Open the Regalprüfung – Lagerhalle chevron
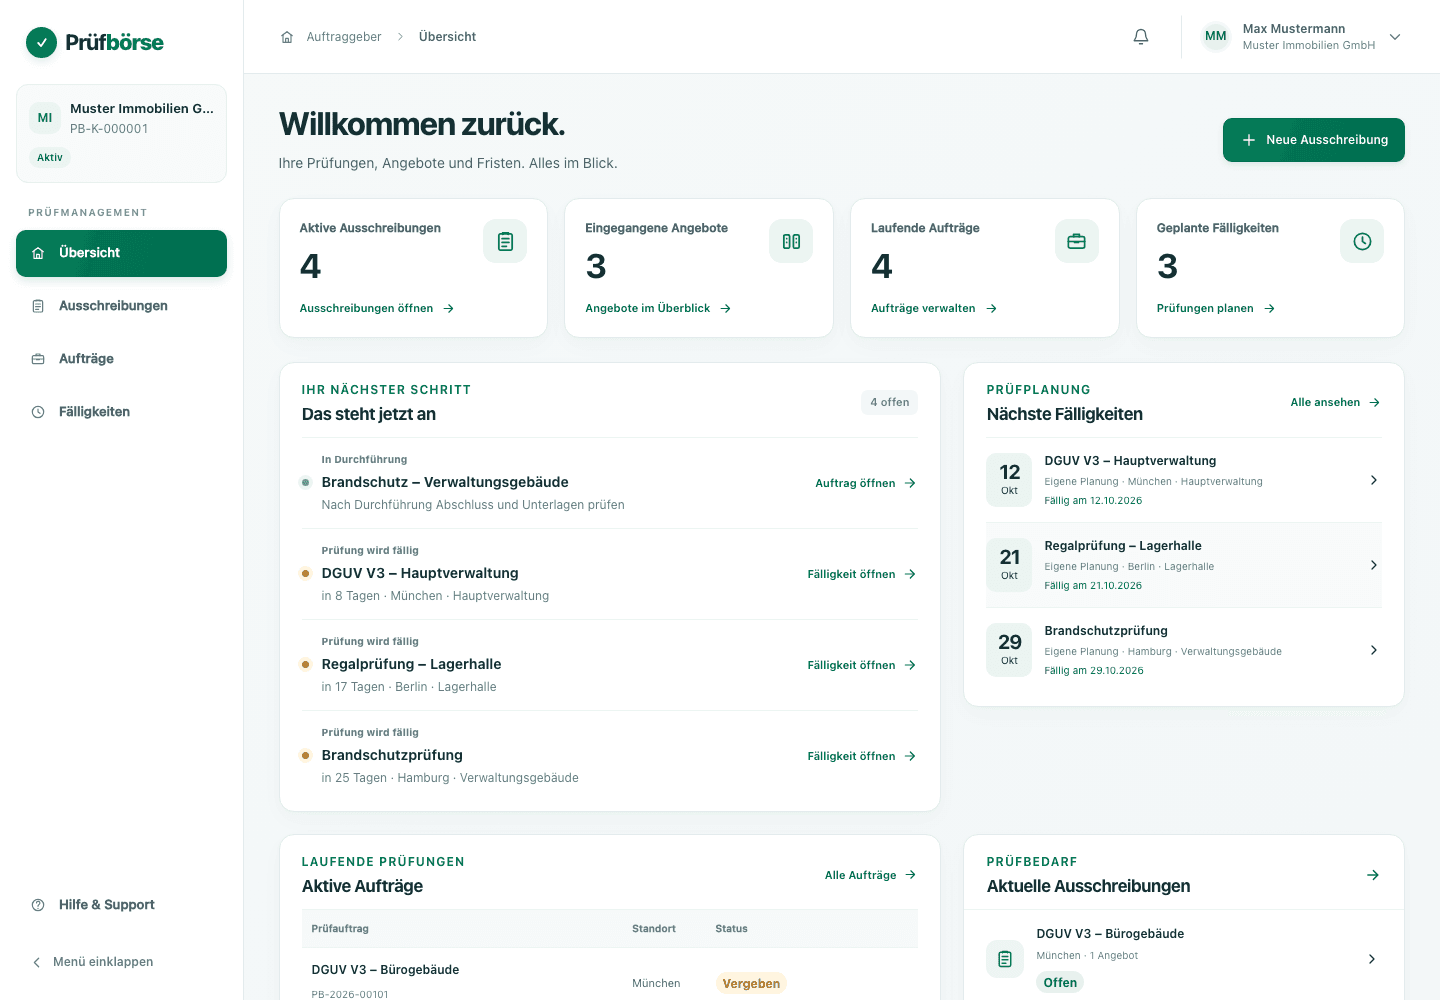The height and width of the screenshot is (1000, 1440). tap(1374, 565)
